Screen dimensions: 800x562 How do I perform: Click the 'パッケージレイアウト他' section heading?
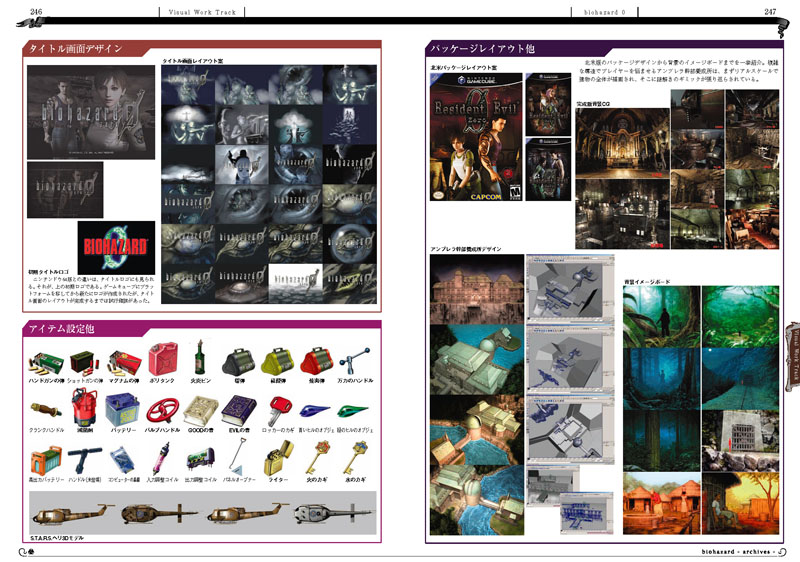(x=482, y=48)
